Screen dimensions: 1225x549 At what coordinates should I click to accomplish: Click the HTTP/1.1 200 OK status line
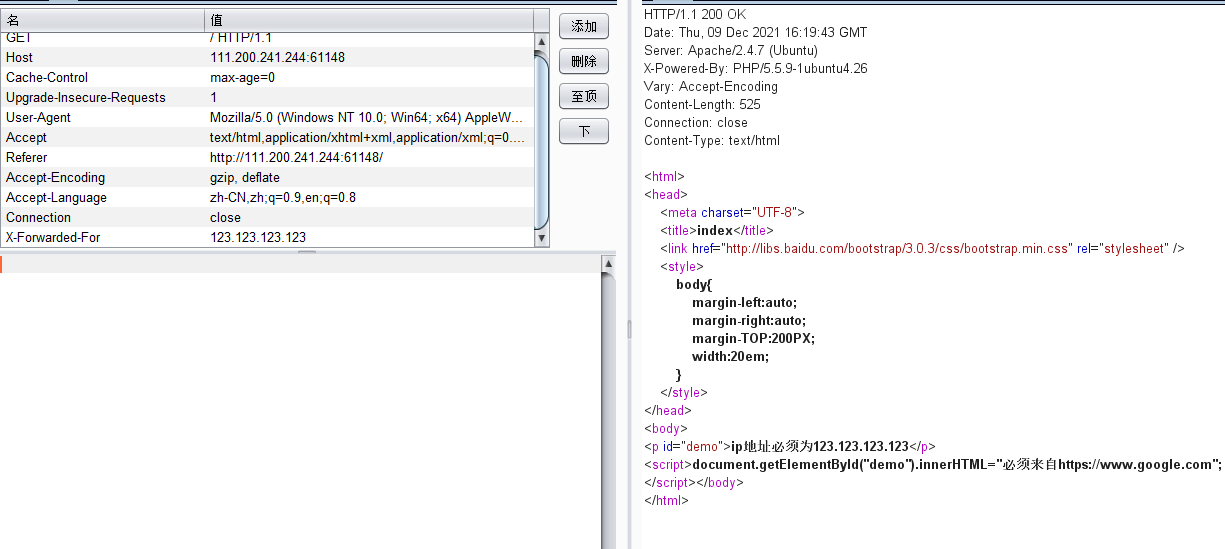point(695,14)
